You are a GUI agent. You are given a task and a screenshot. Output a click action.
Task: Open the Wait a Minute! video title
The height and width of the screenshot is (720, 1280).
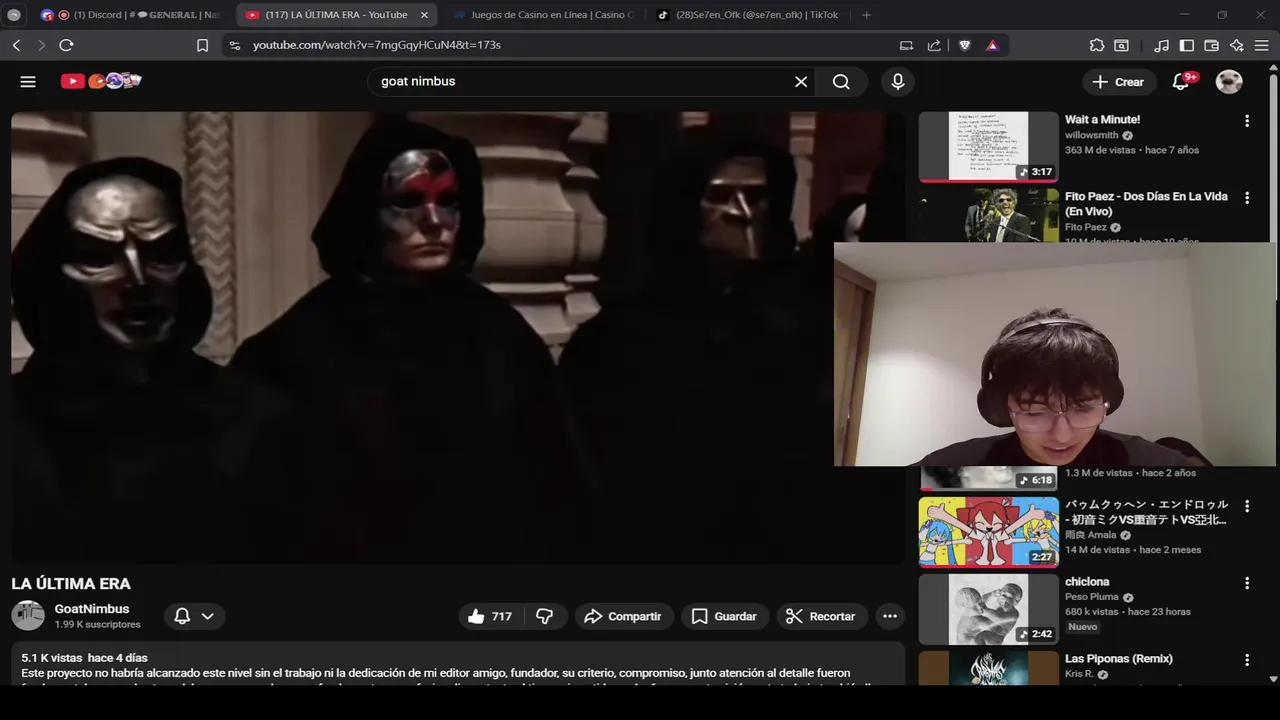pyautogui.click(x=1102, y=119)
